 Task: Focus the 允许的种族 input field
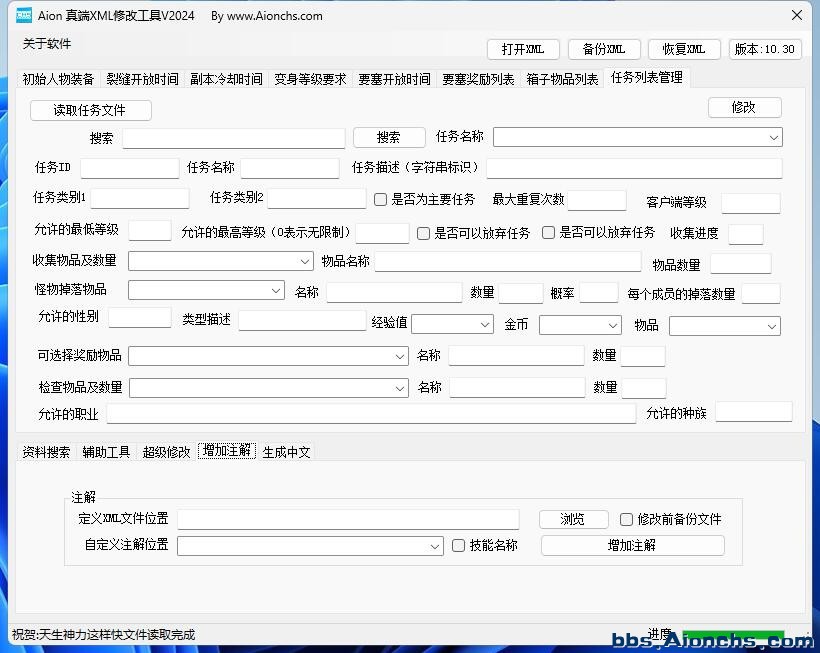pos(754,412)
